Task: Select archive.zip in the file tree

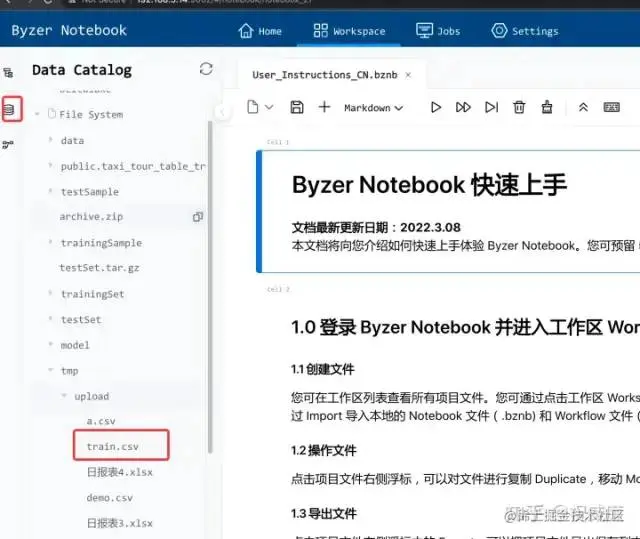Action: click(91, 217)
